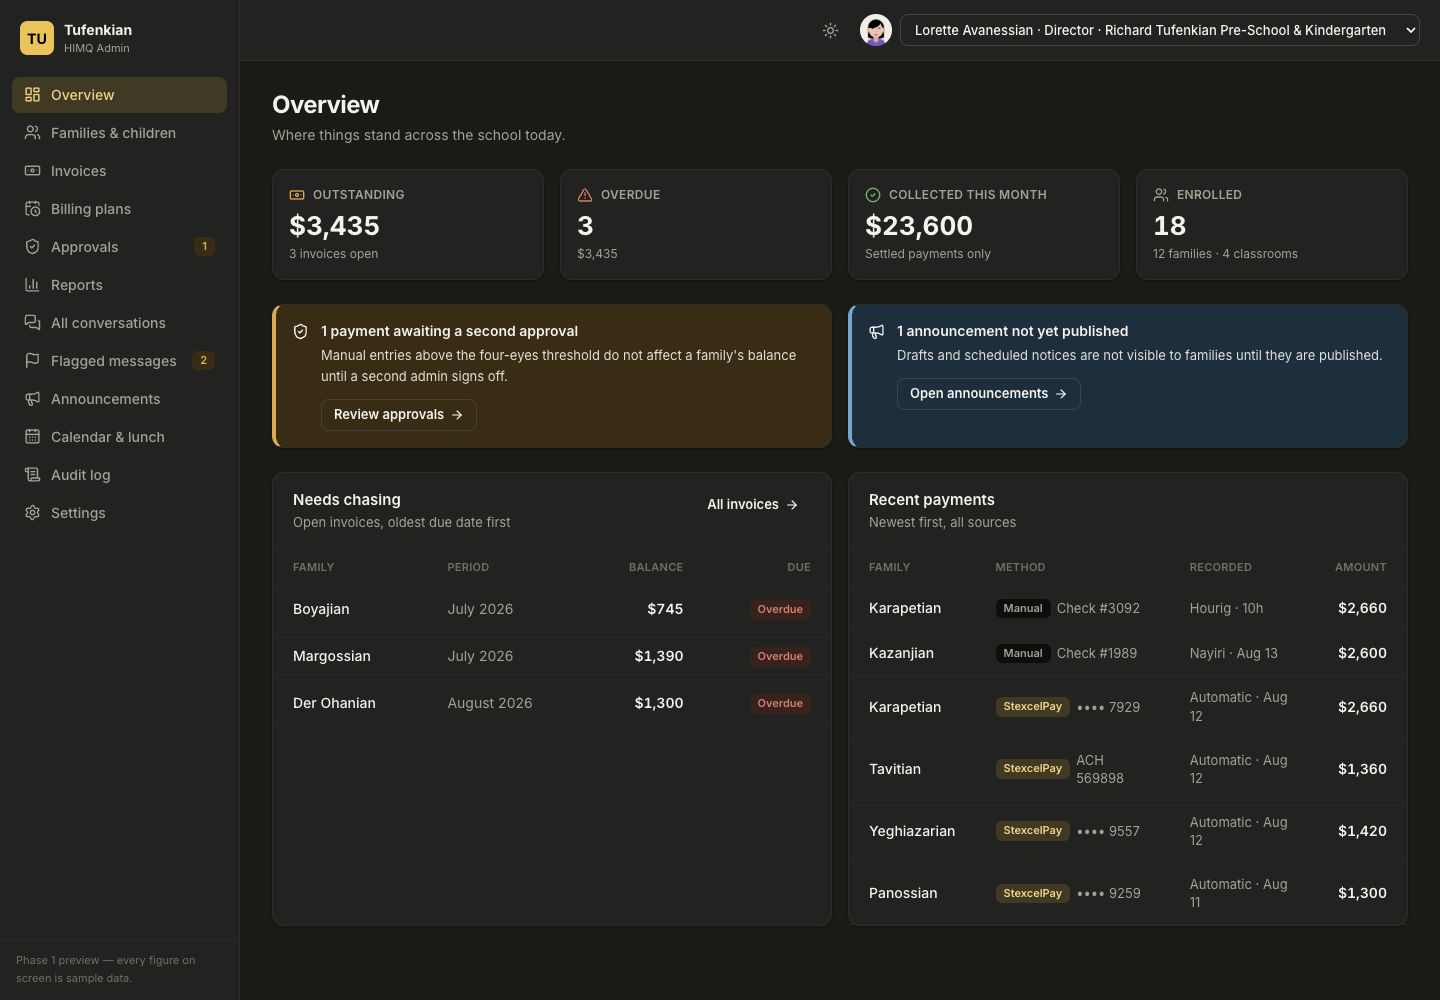Click the $1,420 payment amount
1440x1000 pixels.
(x=1362, y=831)
